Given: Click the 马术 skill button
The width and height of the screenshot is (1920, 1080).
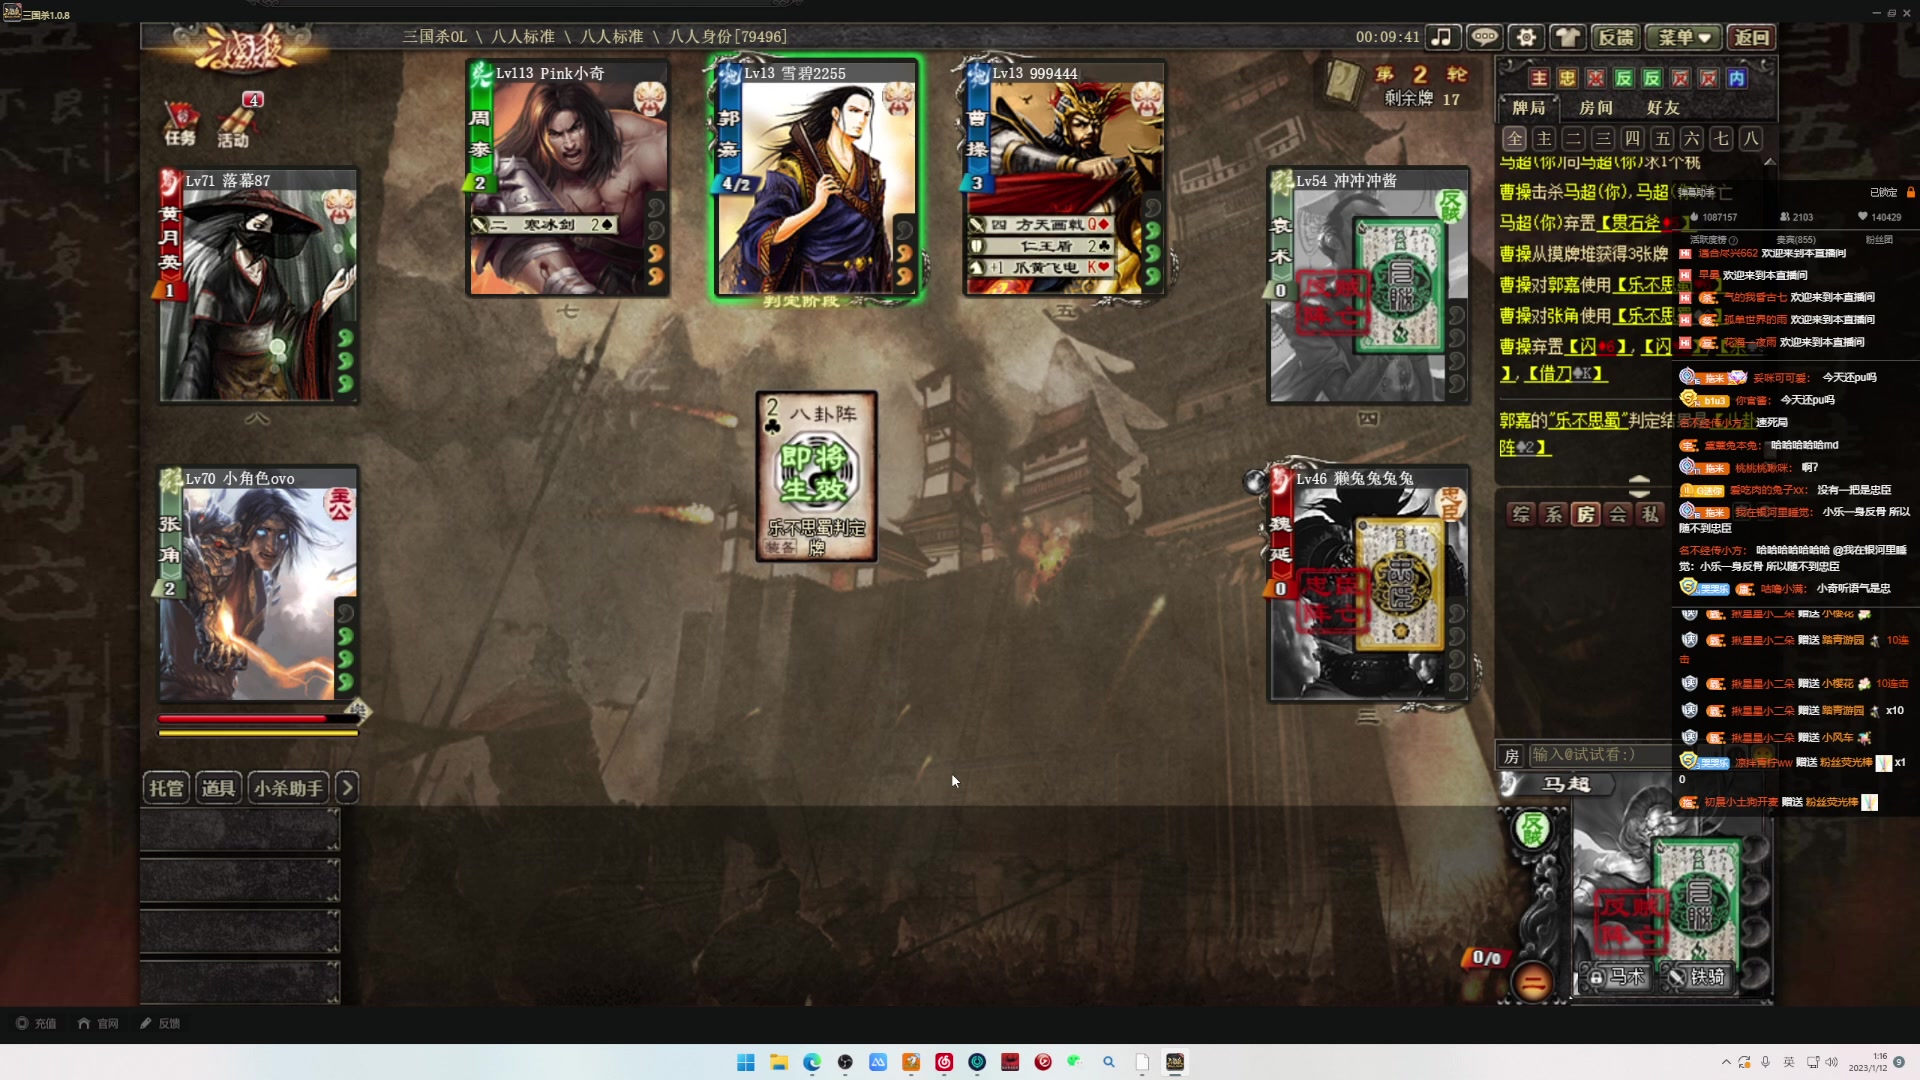Looking at the screenshot, I should point(1617,977).
